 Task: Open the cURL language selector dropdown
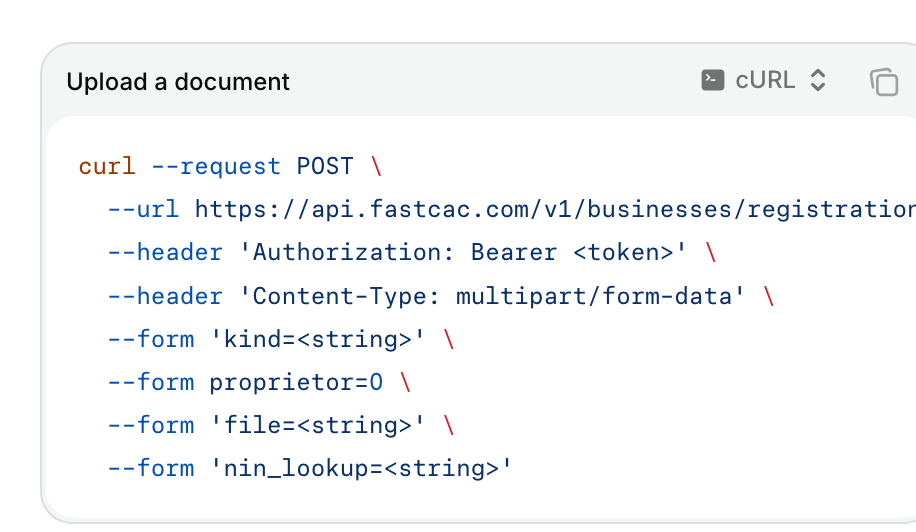(764, 81)
